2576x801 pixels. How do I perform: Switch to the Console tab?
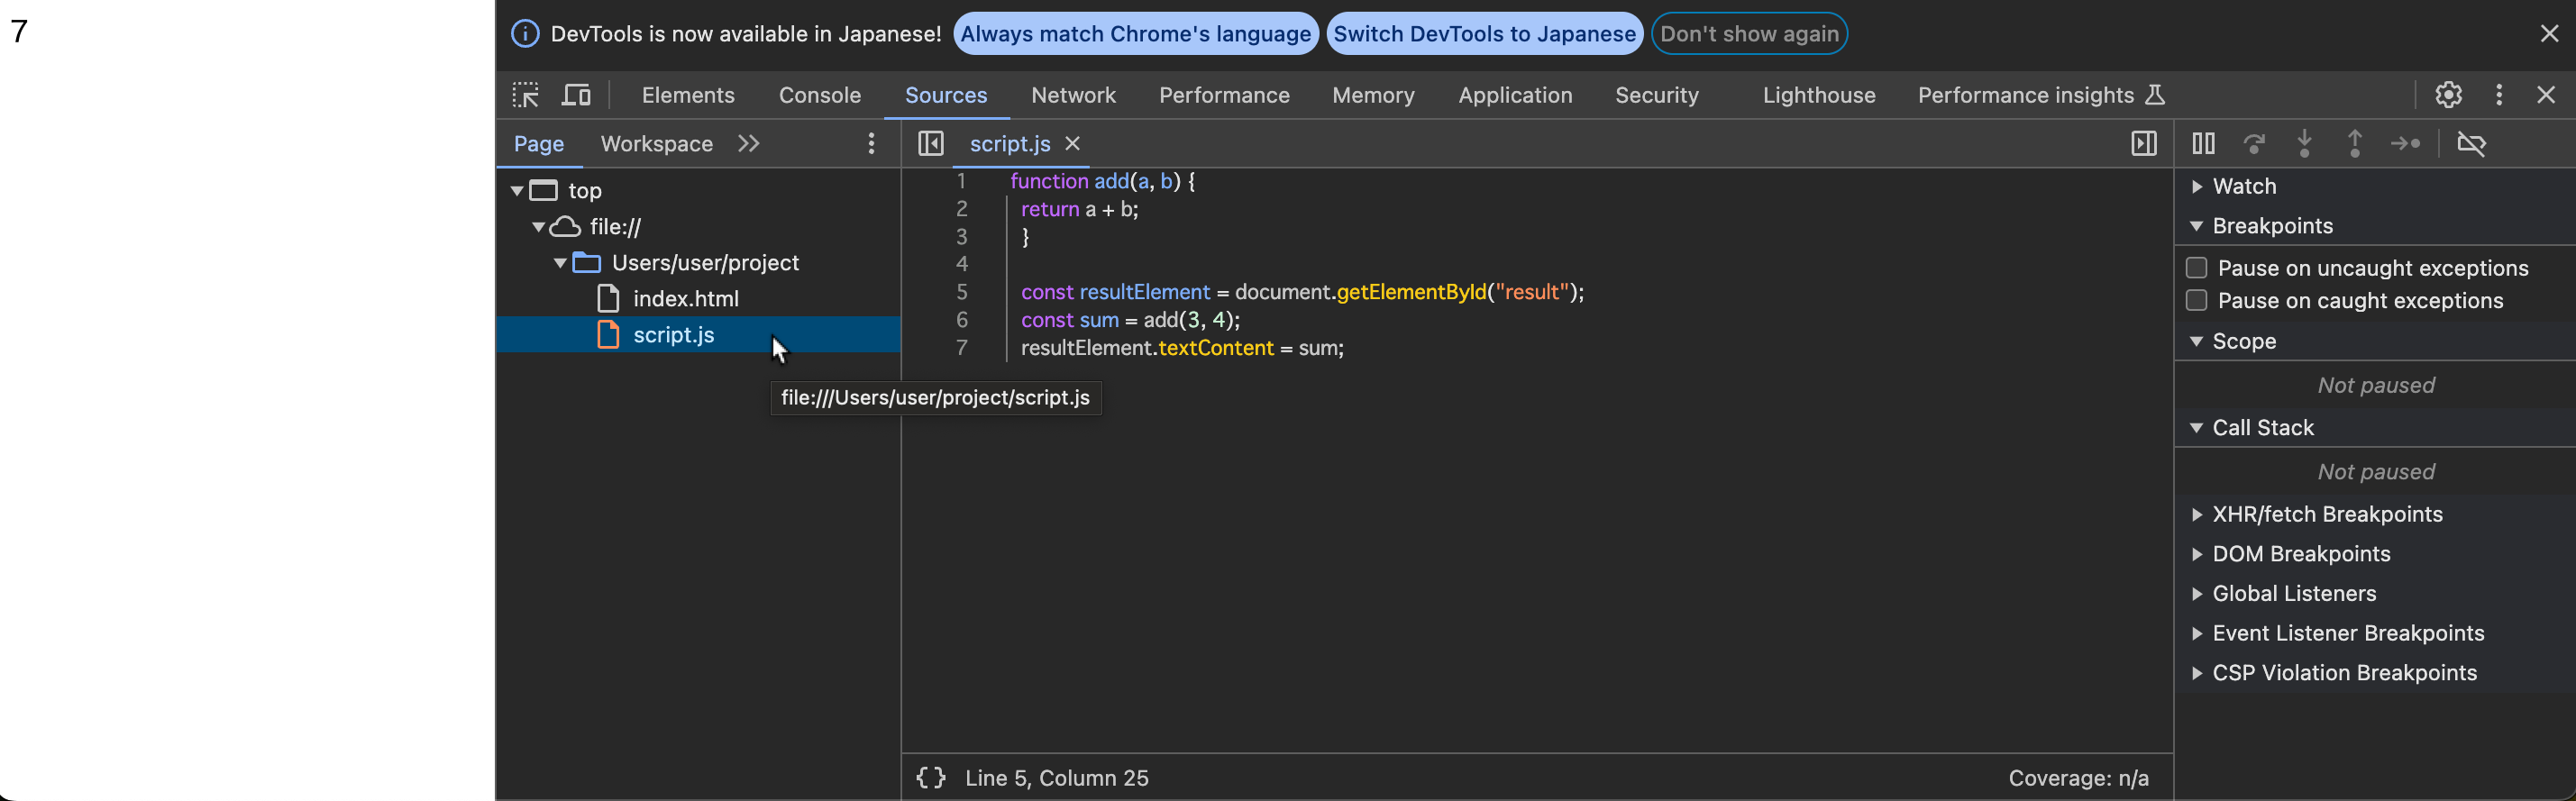[x=819, y=95]
